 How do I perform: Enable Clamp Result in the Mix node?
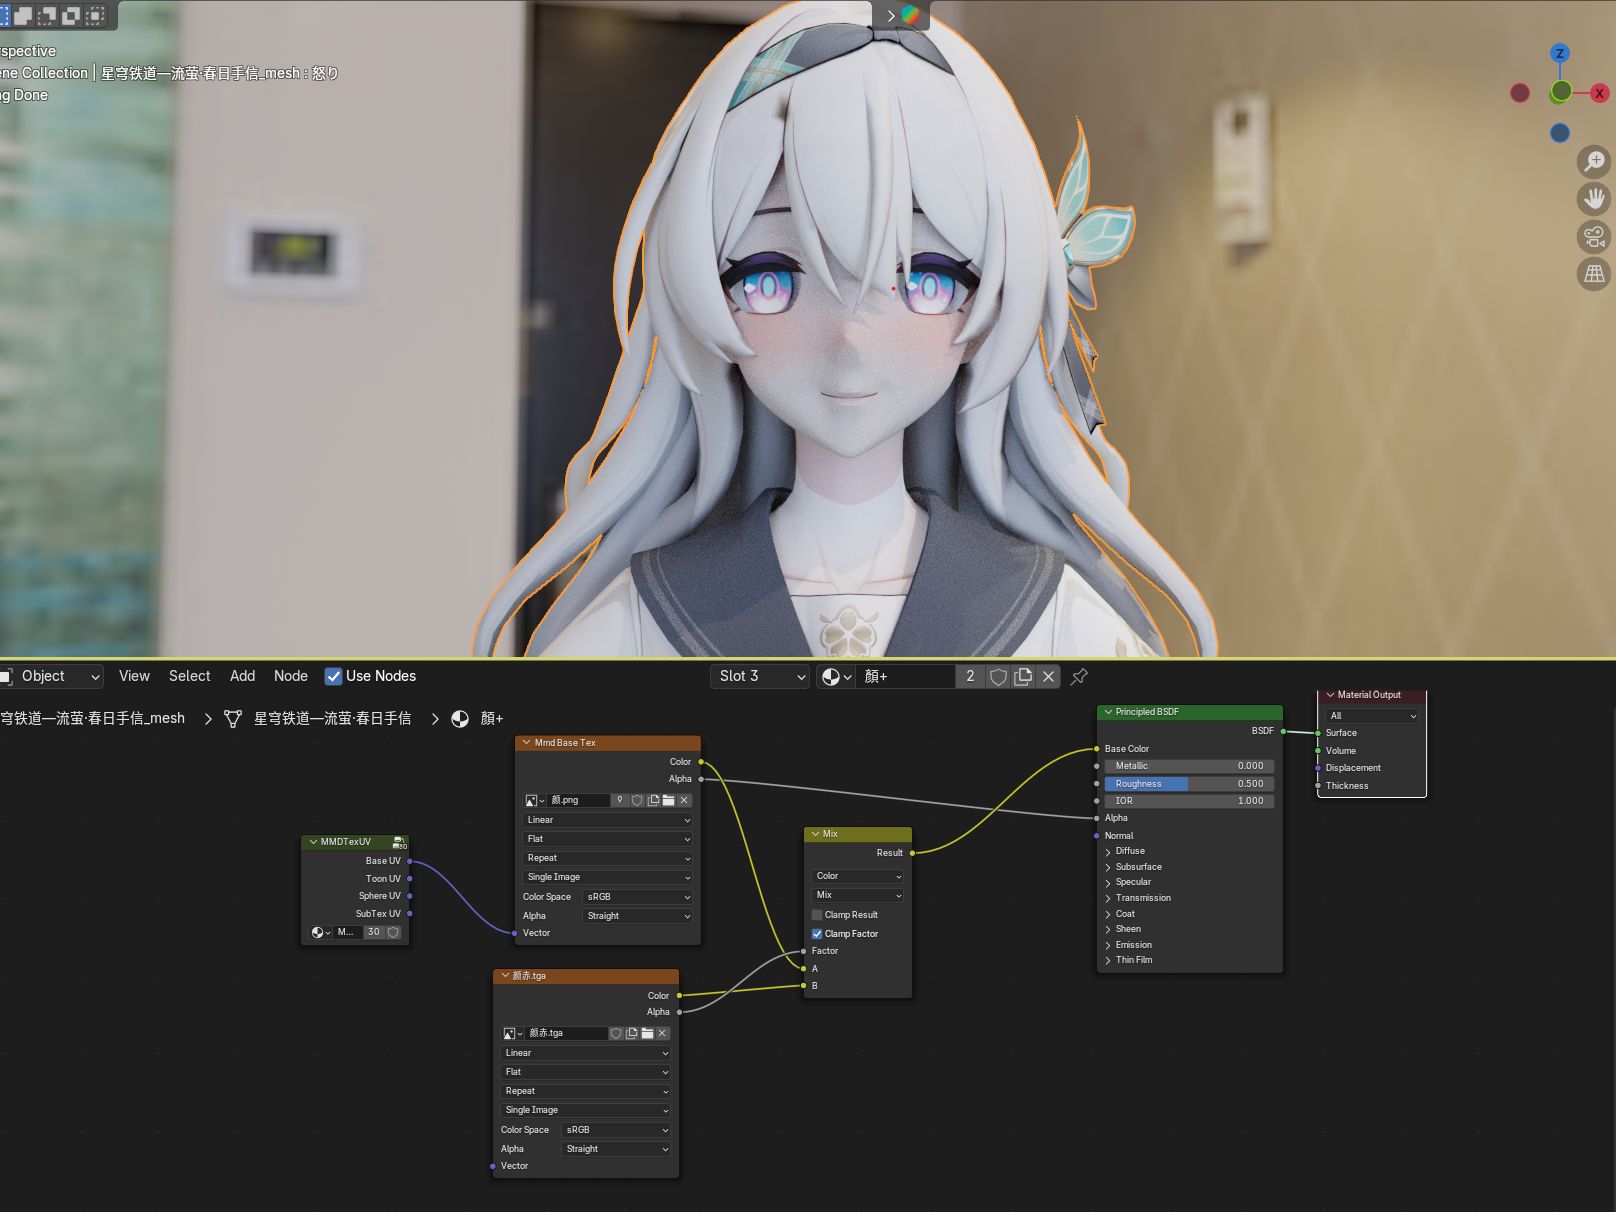[x=816, y=914]
